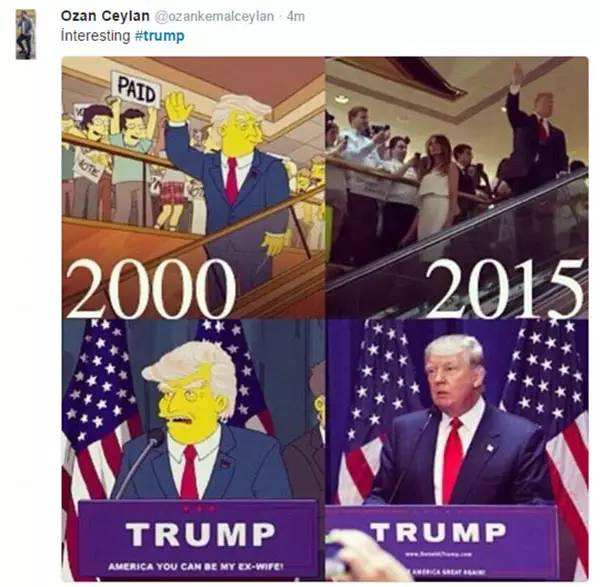The width and height of the screenshot is (600, 587).
Task: Follow the #trump hashtag
Action: click(x=160, y=36)
